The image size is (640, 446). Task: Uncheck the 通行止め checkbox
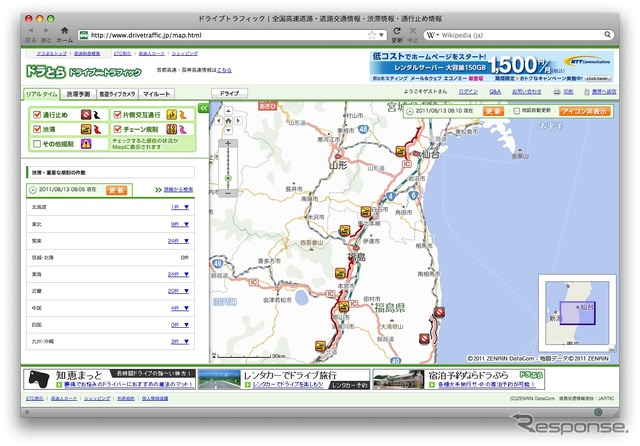[37, 114]
